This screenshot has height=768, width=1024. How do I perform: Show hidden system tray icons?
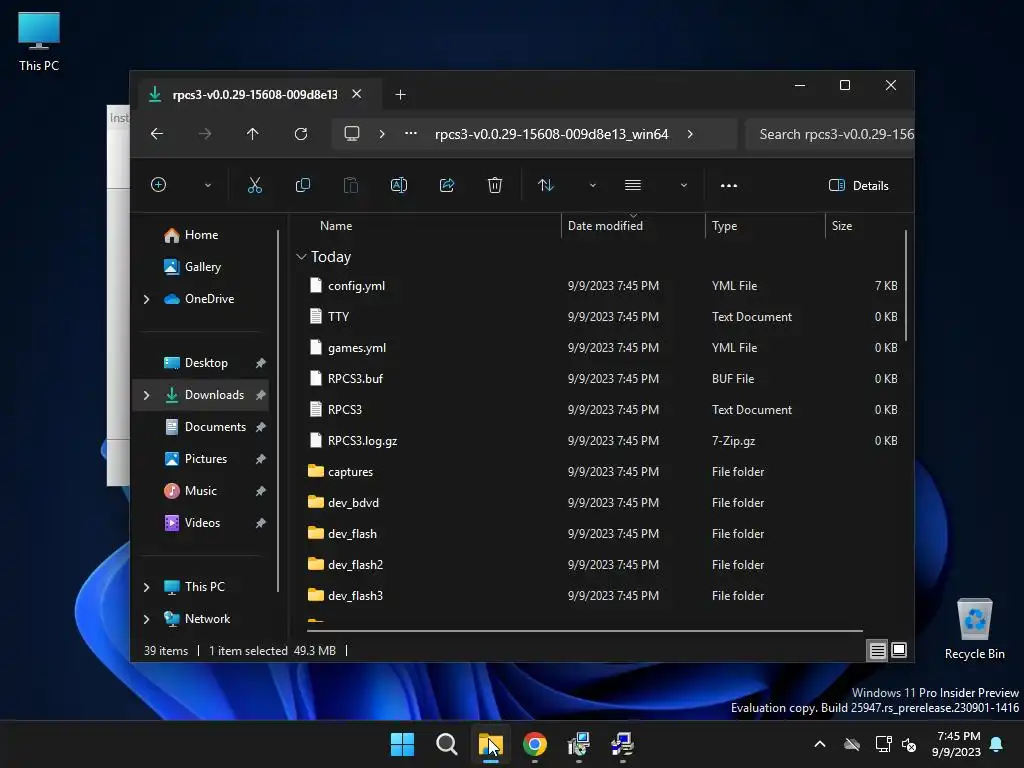(820, 744)
